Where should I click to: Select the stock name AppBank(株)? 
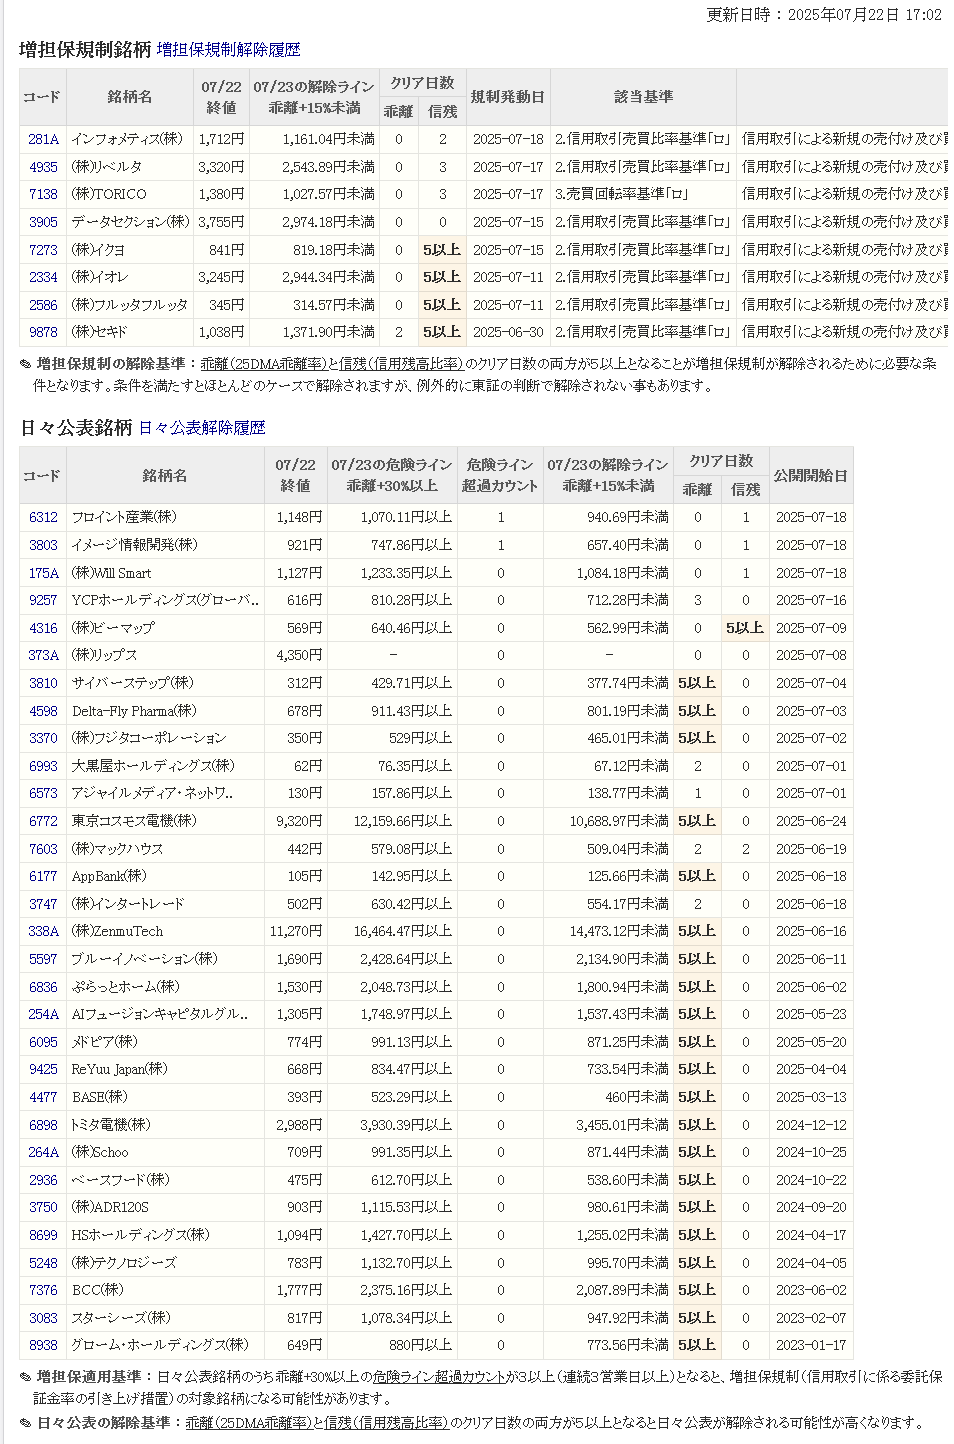pos(109,876)
